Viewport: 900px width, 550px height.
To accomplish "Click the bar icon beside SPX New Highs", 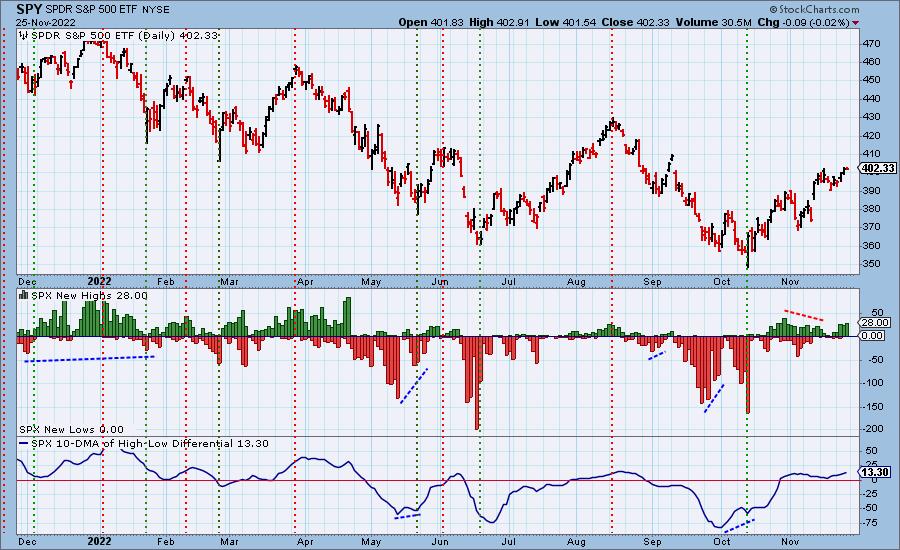I will pyautogui.click(x=24, y=295).
